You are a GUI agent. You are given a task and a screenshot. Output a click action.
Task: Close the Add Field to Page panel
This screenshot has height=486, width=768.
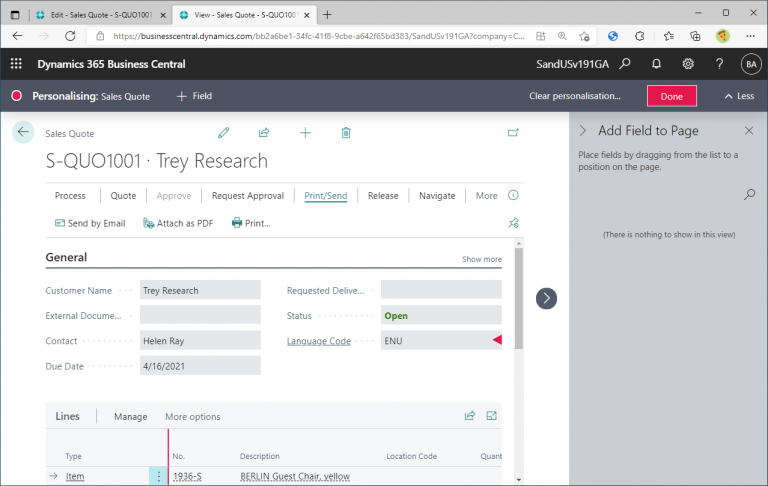pyautogui.click(x=749, y=131)
